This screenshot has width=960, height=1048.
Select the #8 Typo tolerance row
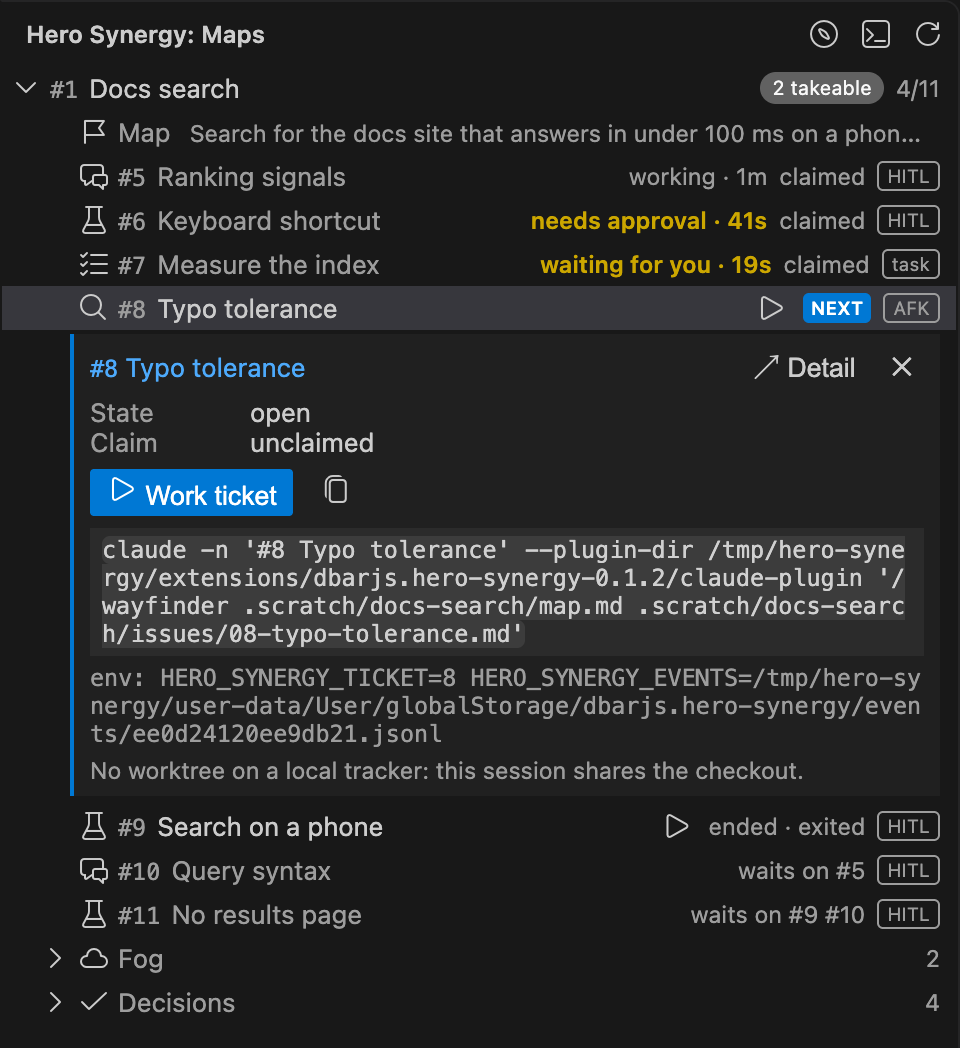coord(479,309)
